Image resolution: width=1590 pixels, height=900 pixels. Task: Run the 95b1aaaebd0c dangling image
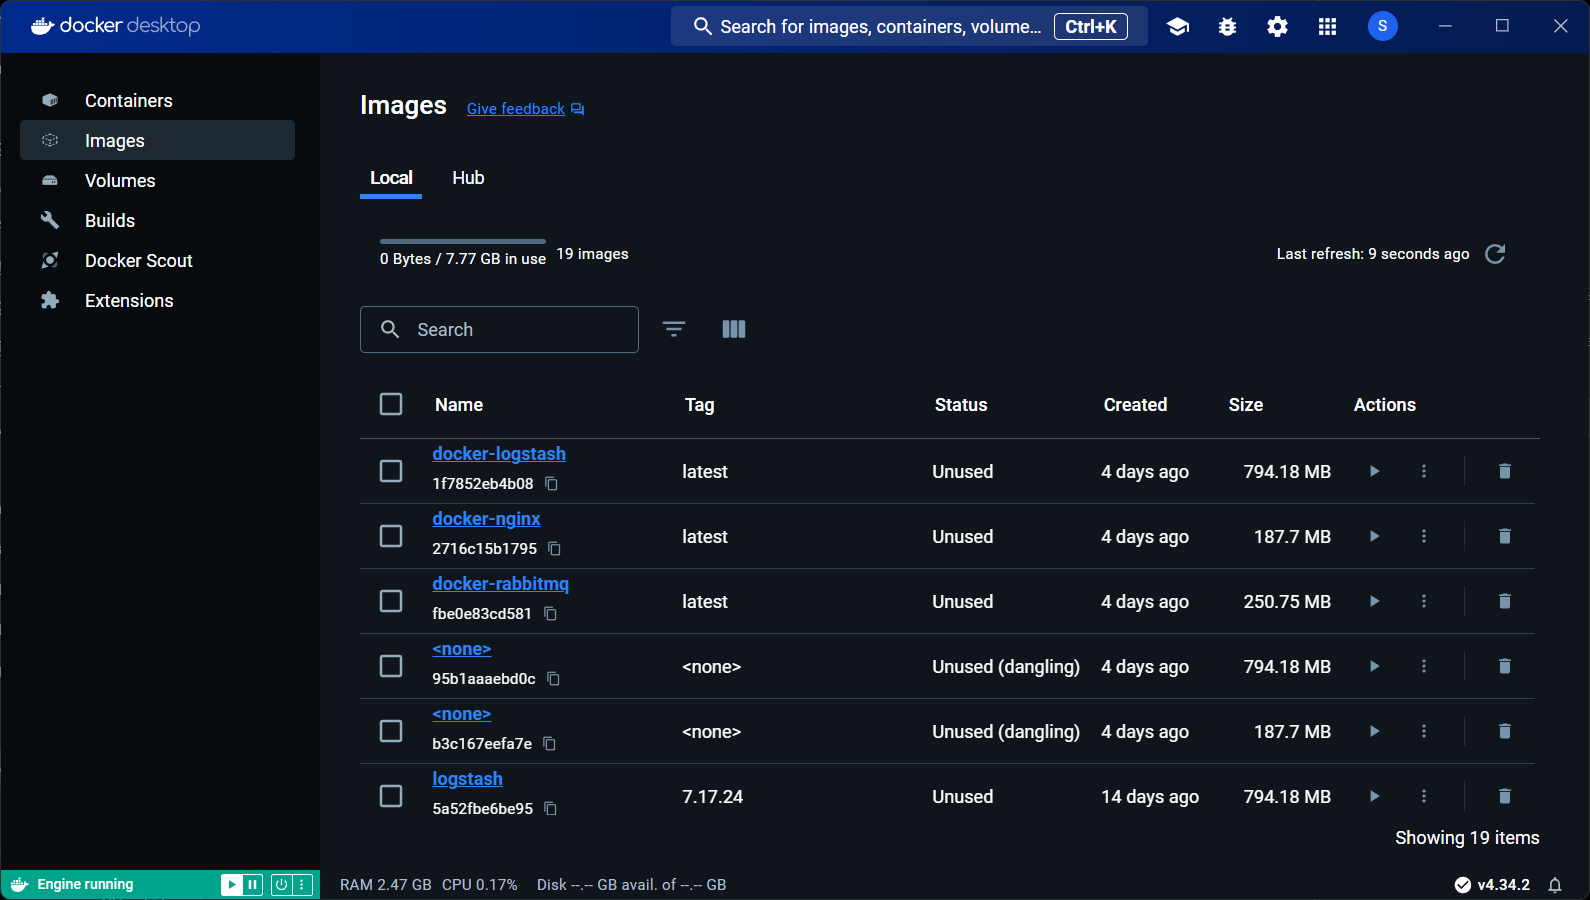point(1374,666)
